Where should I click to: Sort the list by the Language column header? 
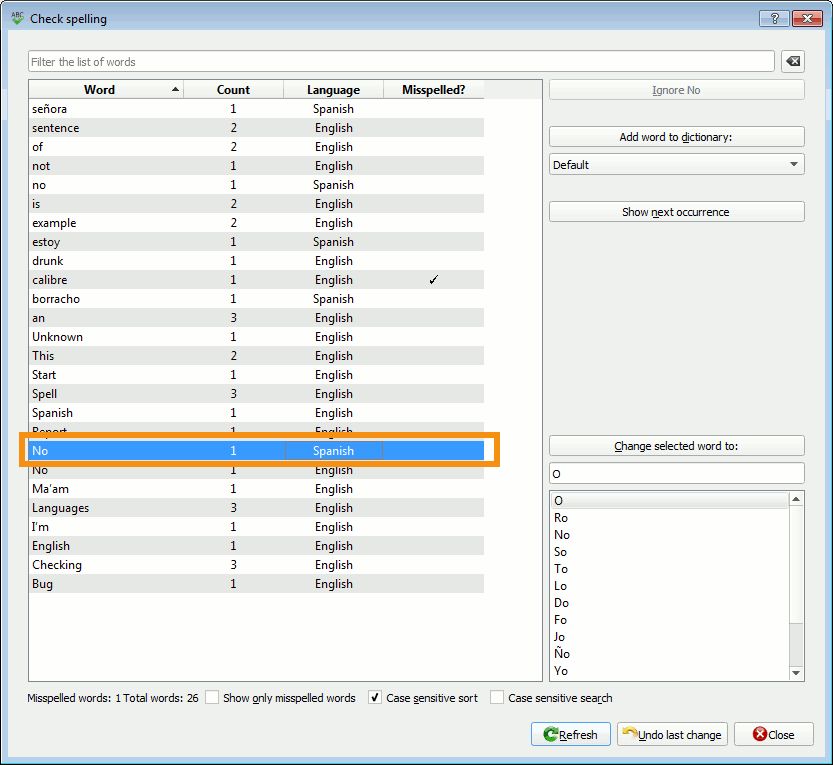coord(333,90)
